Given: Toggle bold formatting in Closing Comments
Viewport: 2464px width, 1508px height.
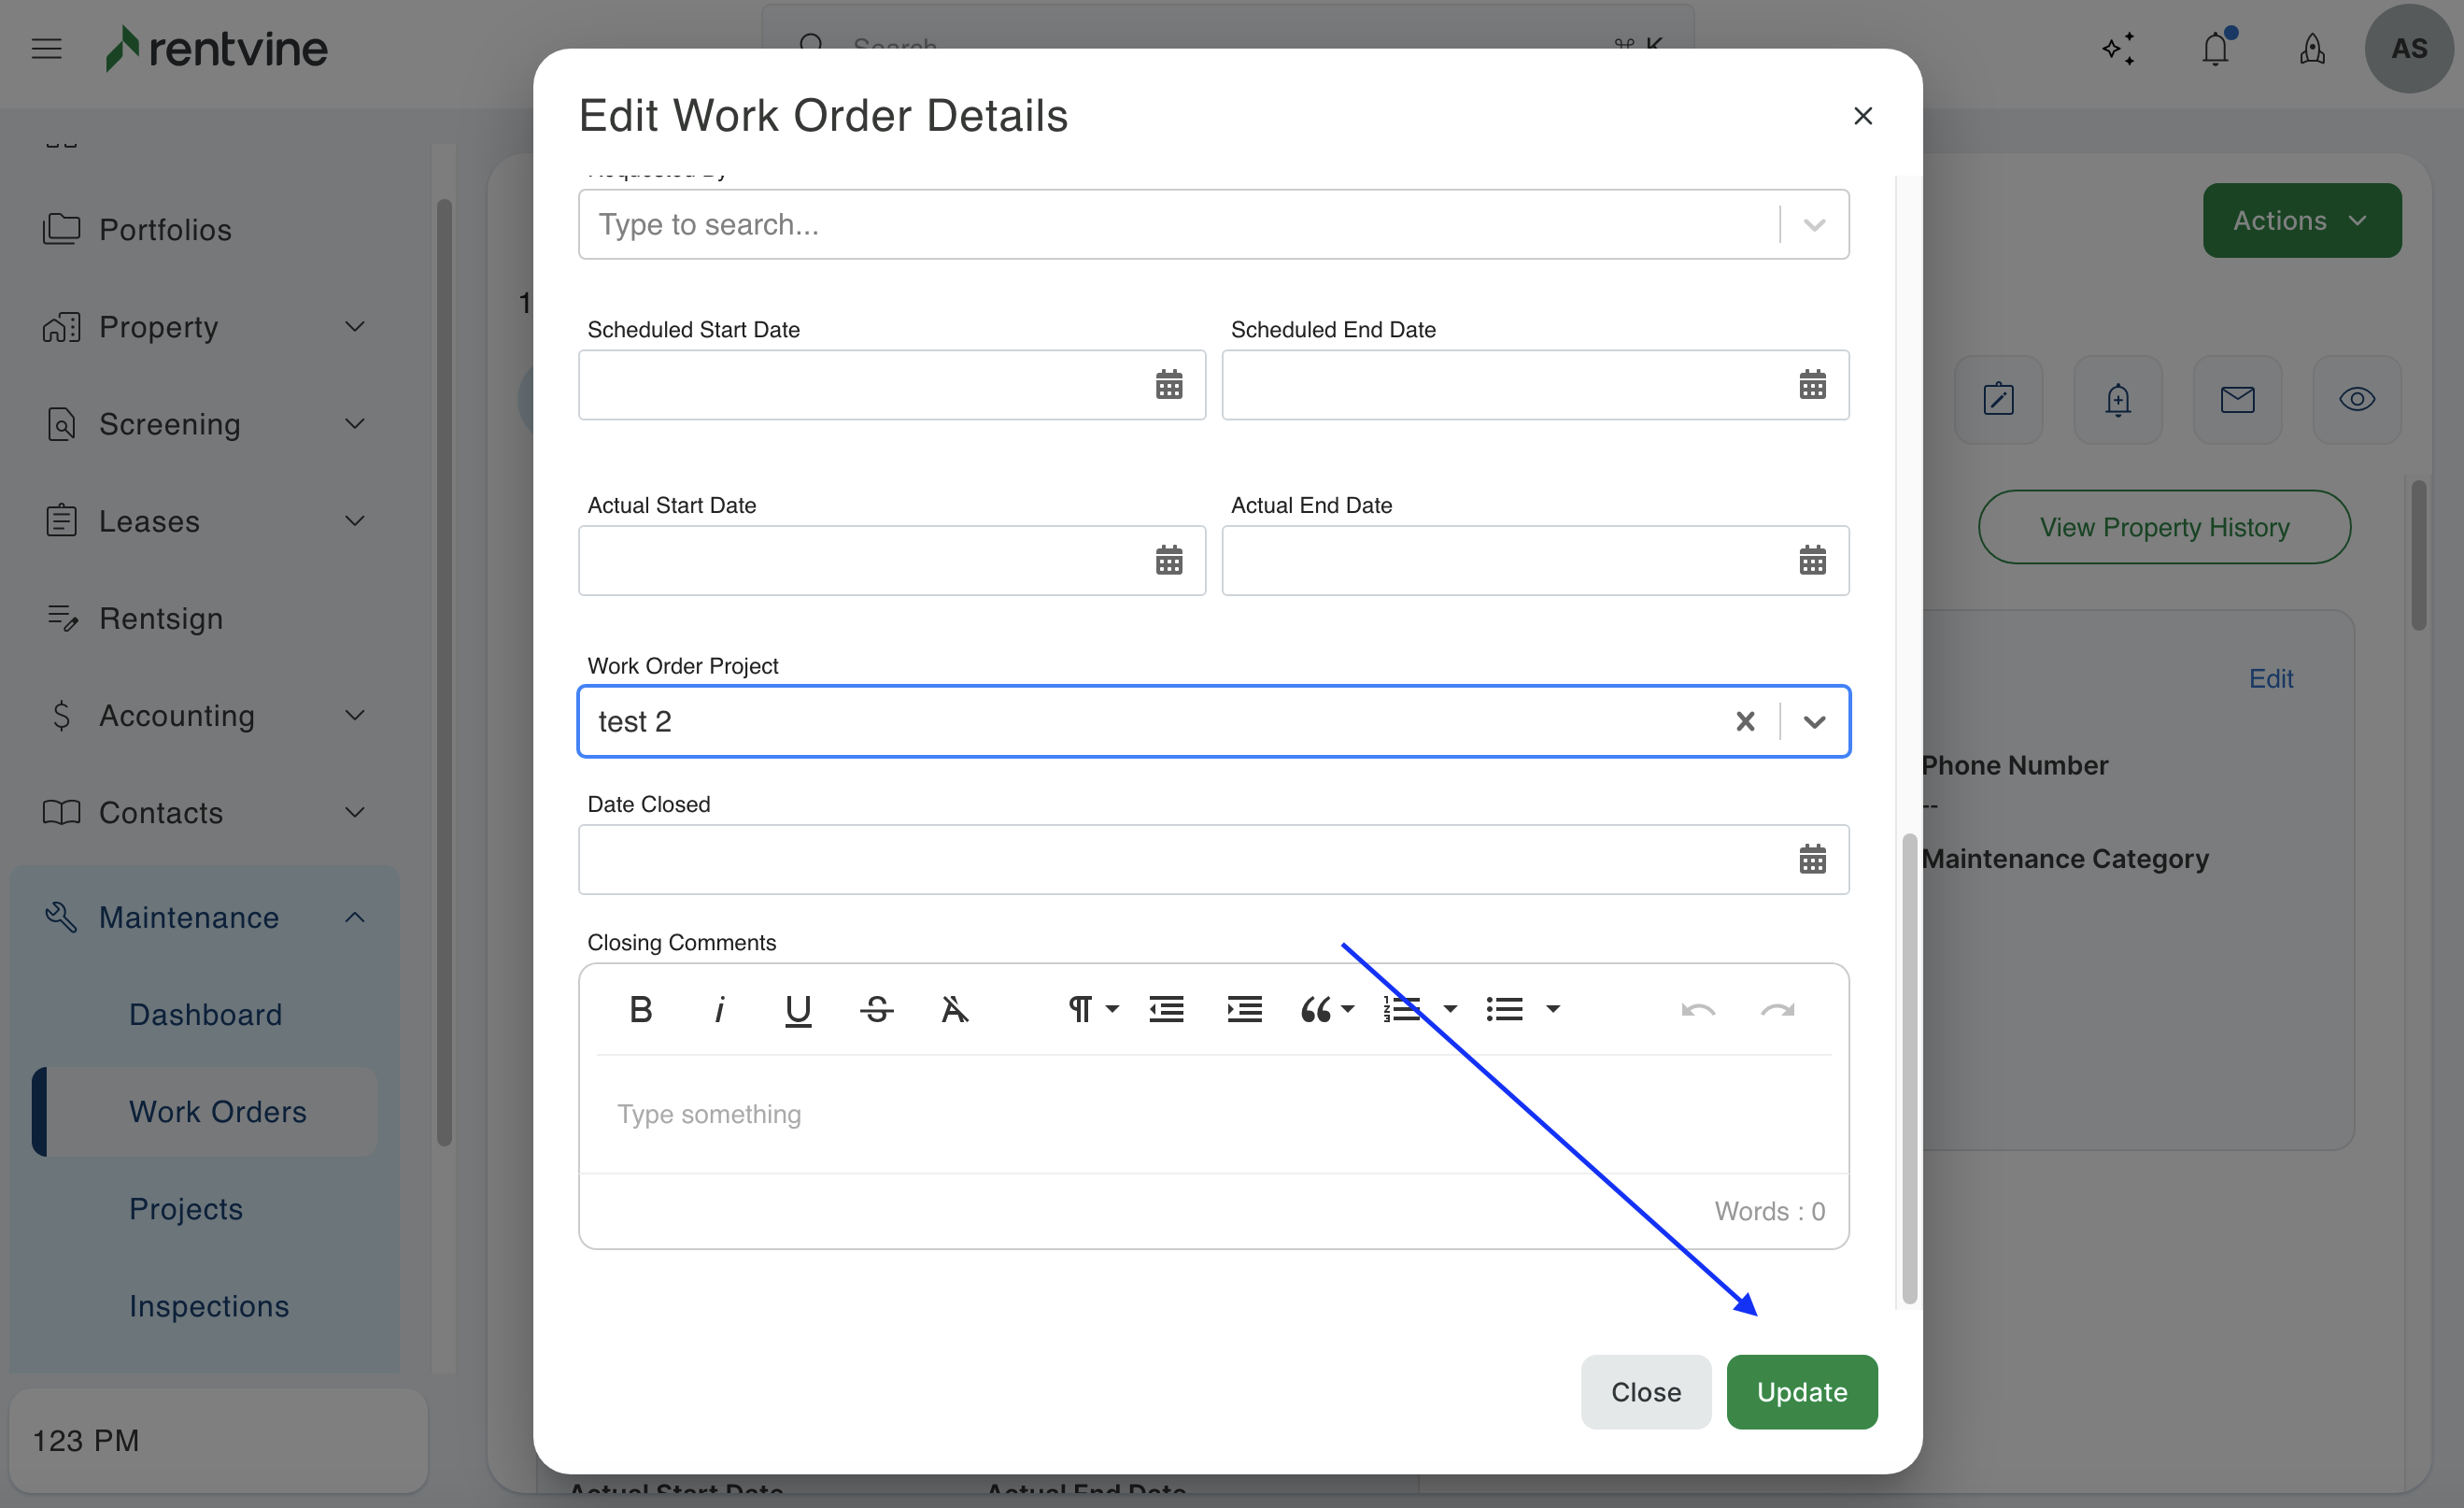Looking at the screenshot, I should tap(641, 1010).
